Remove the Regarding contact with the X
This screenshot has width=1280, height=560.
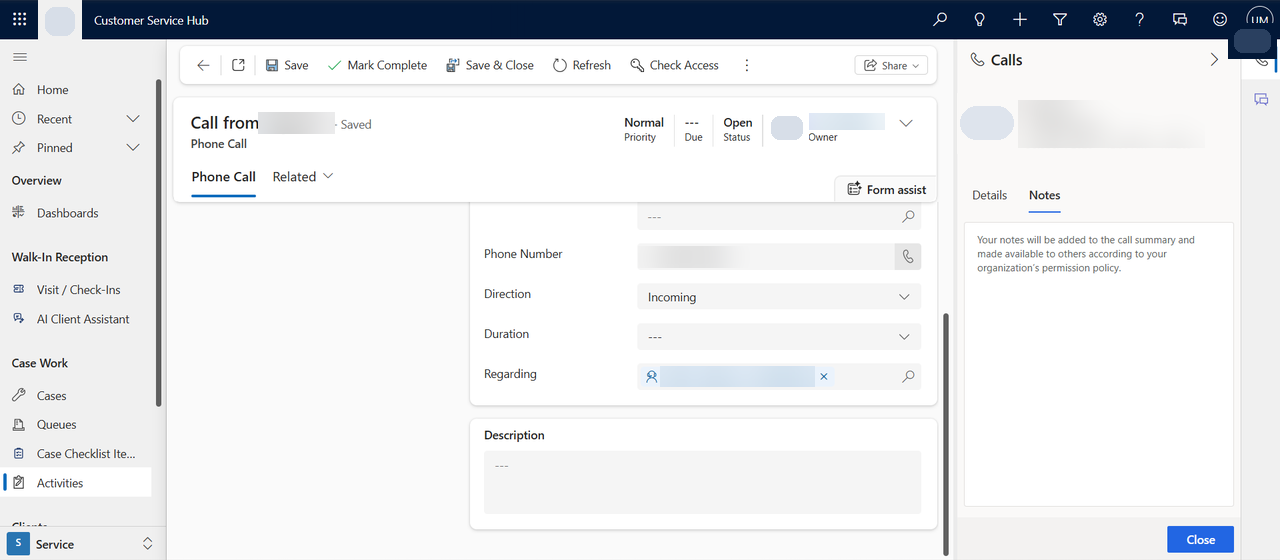click(x=824, y=377)
